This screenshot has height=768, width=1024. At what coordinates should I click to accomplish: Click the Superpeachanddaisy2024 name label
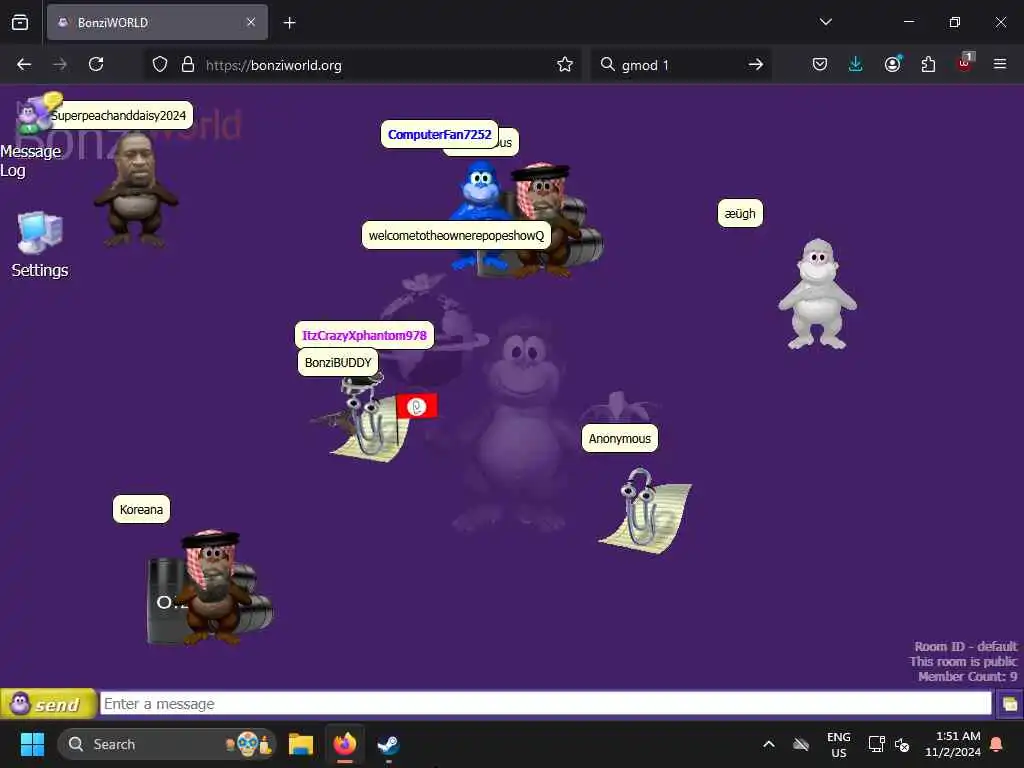(119, 116)
